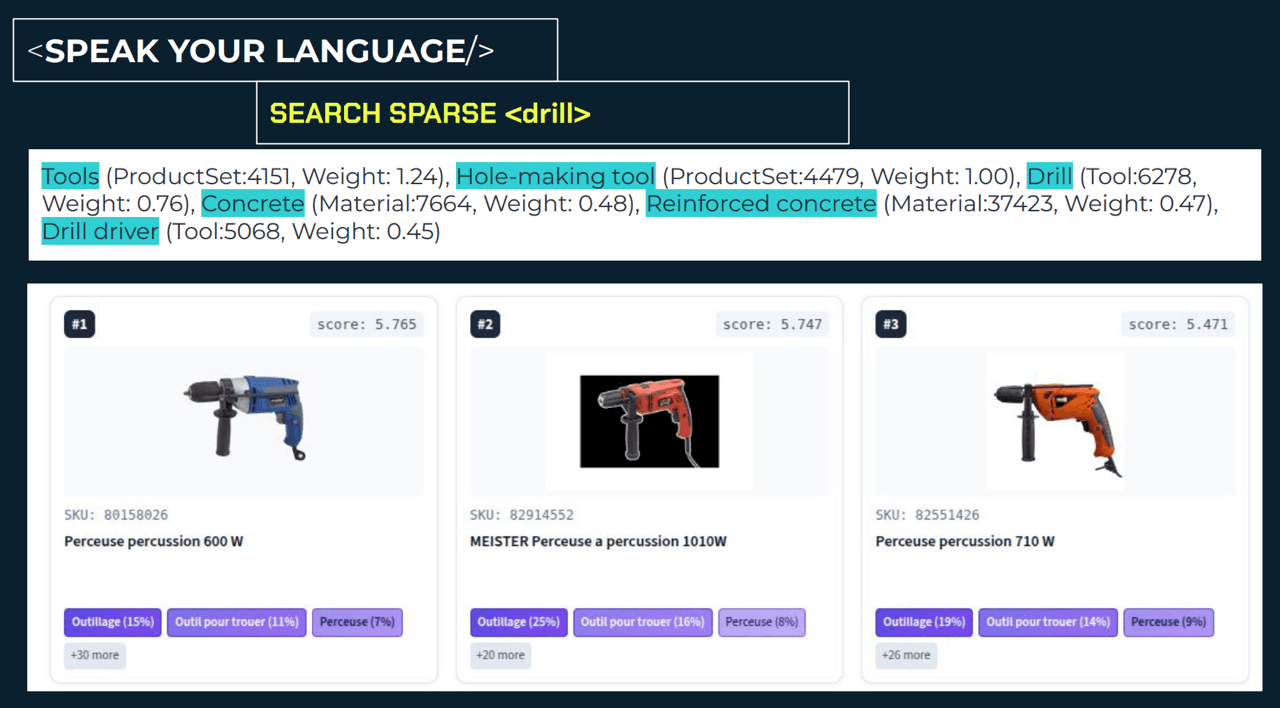Expand +20 more tags on second card

(501, 655)
